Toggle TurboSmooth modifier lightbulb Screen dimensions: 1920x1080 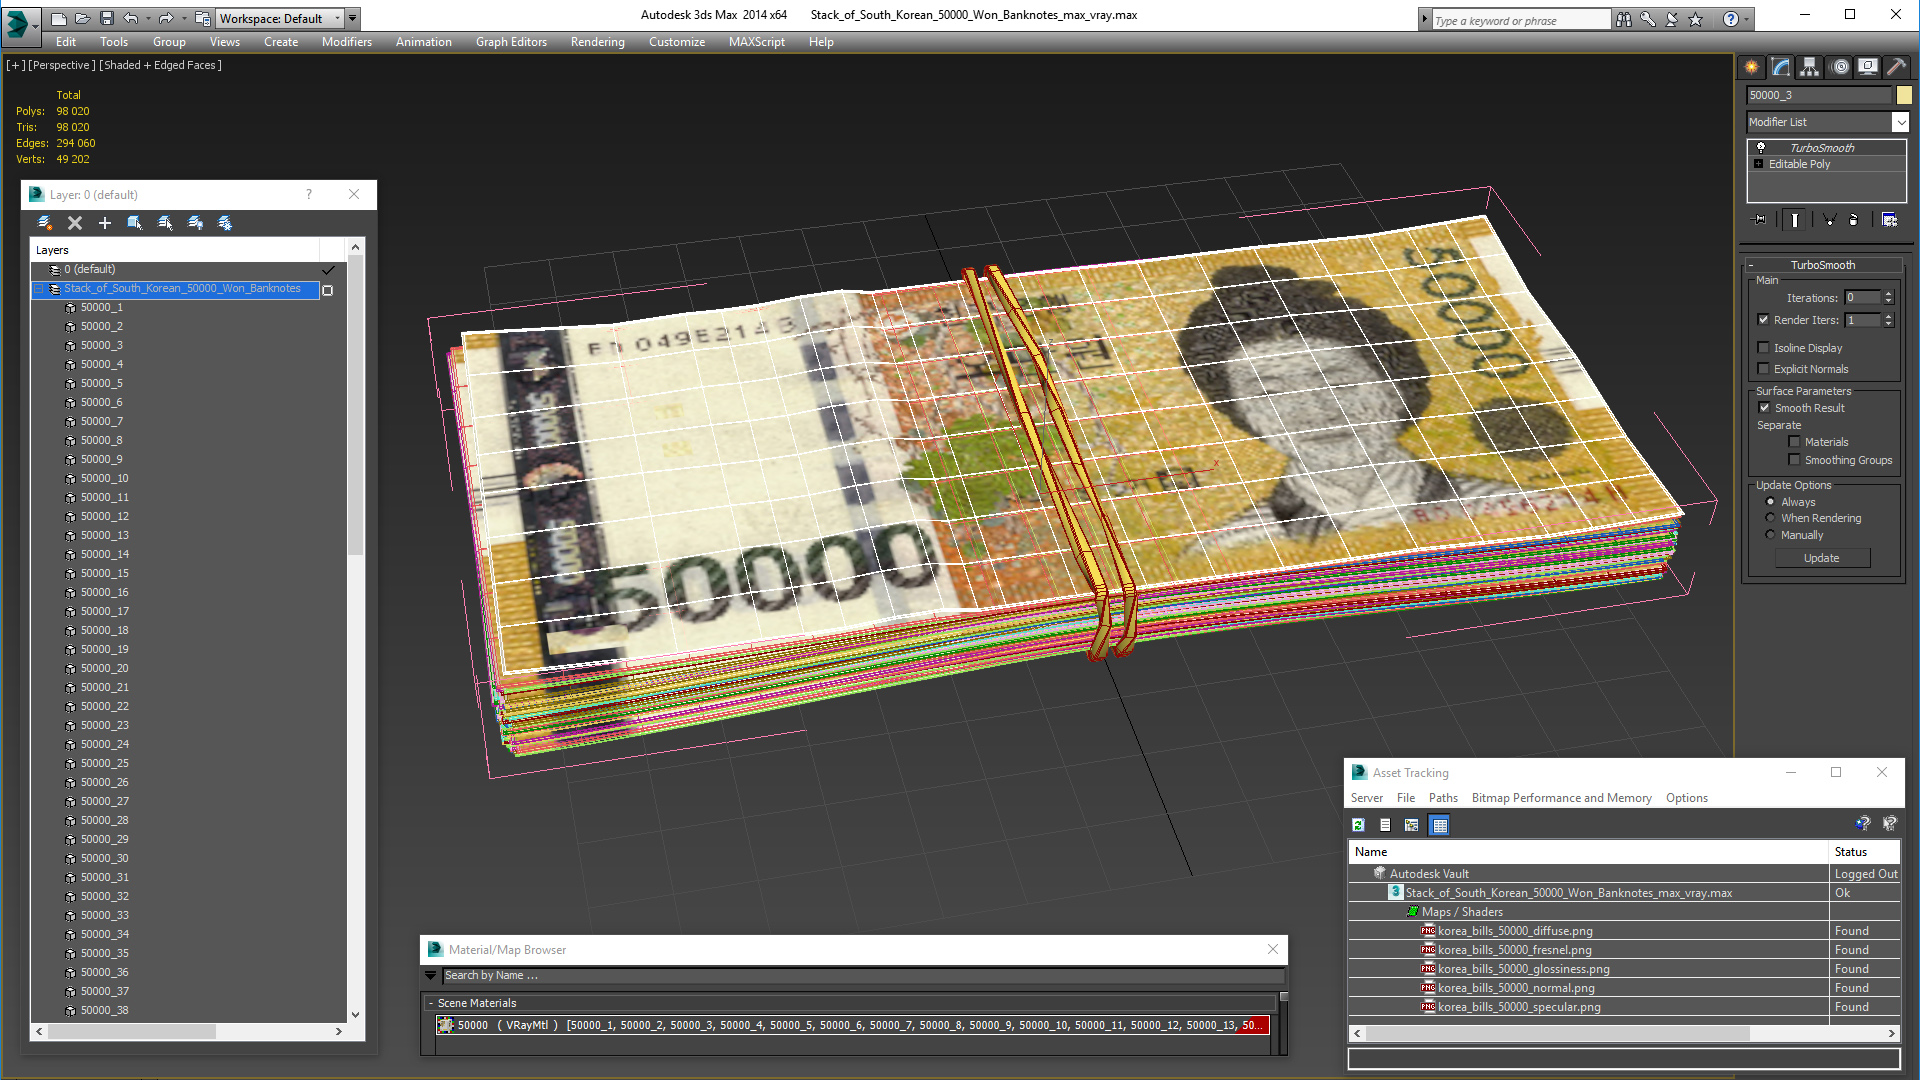[x=1761, y=148]
